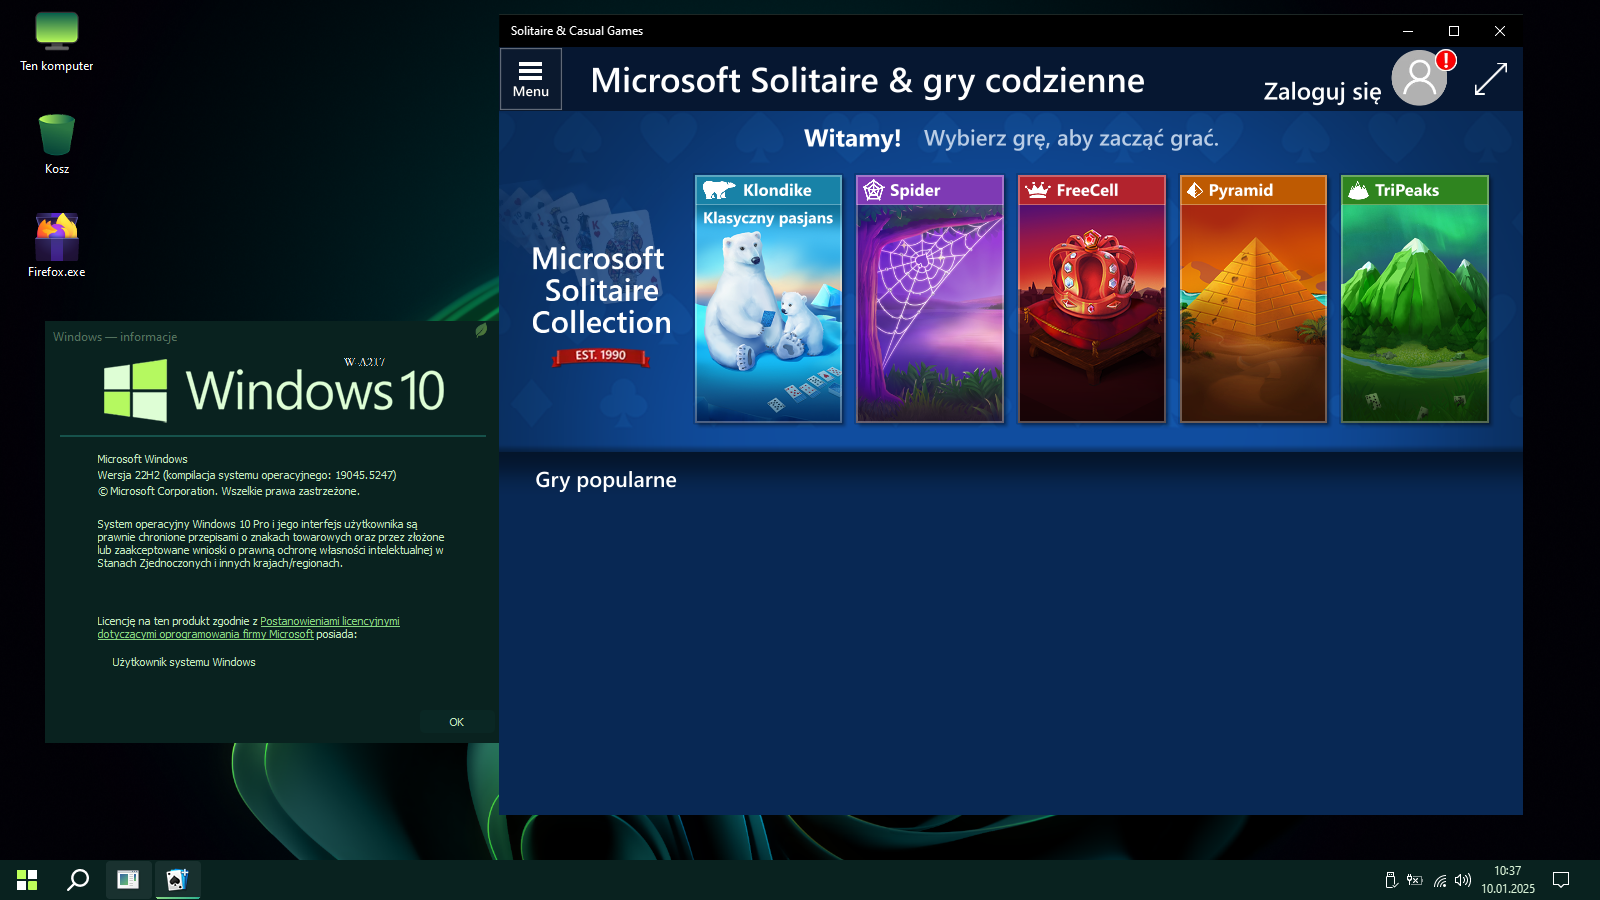
Task: Start the Klondike game card
Action: (768, 299)
